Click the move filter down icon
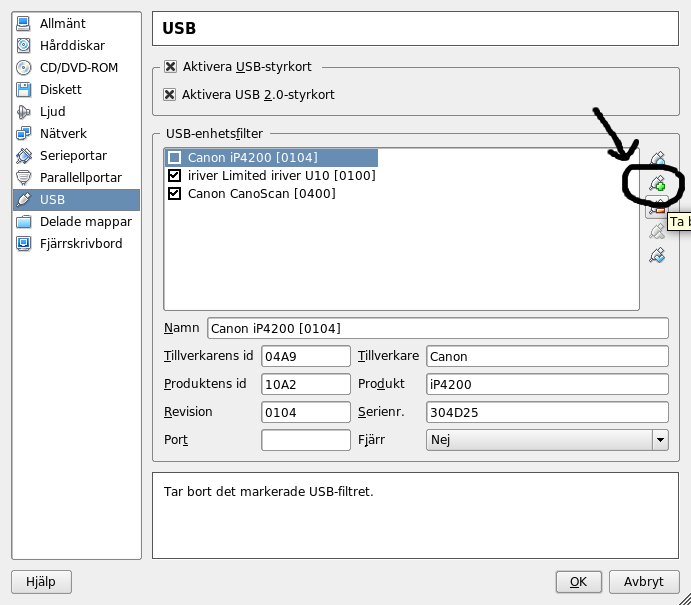691x605 pixels. pos(657,256)
